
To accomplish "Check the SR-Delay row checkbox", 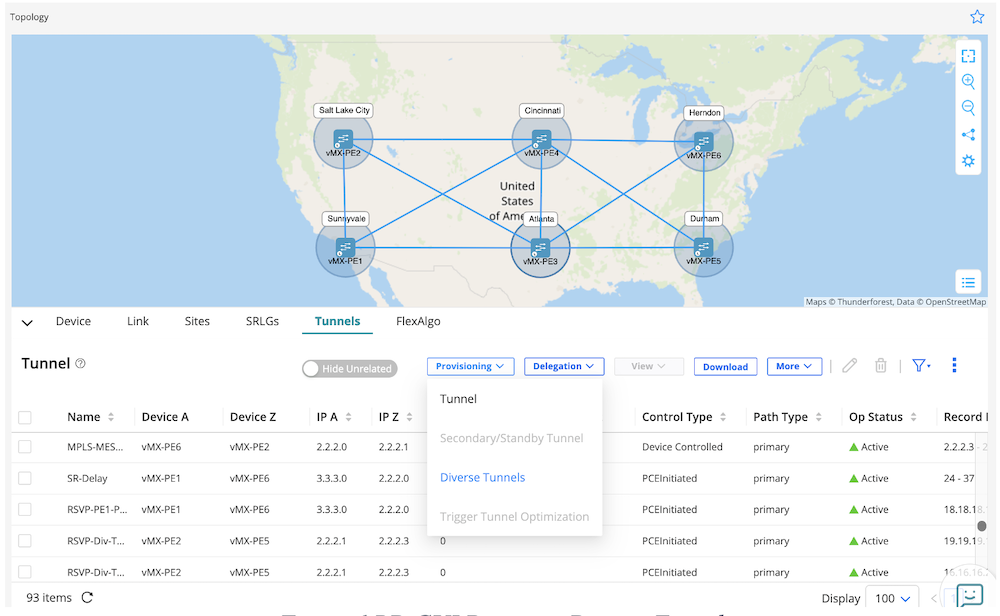I will tap(25, 478).
